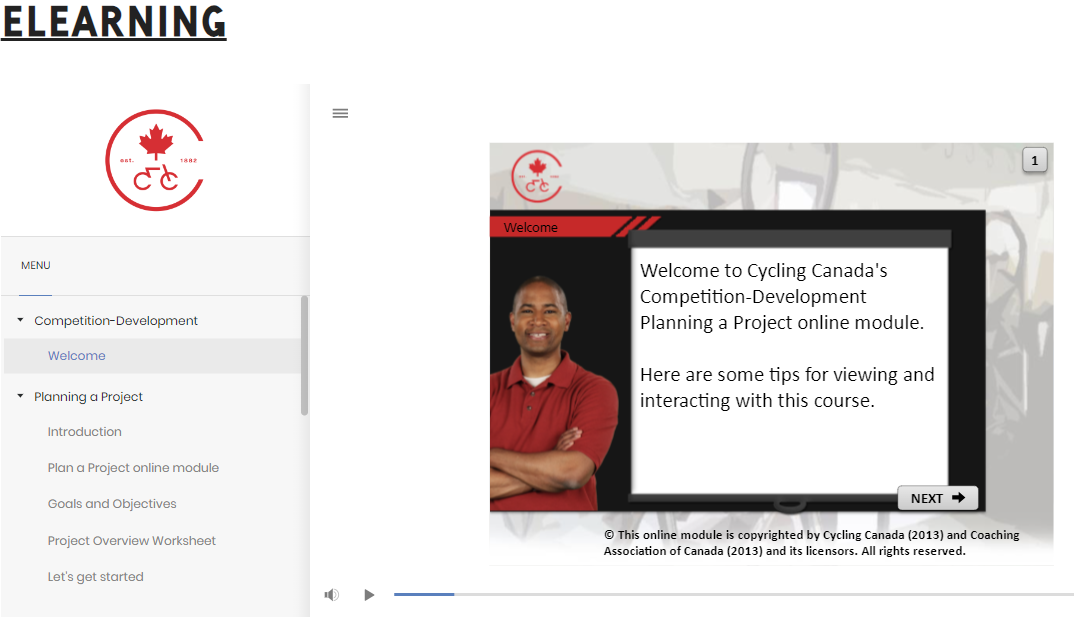The height and width of the screenshot is (617, 1074).
Task: Click the sidebar menu scrollbar
Action: point(304,355)
